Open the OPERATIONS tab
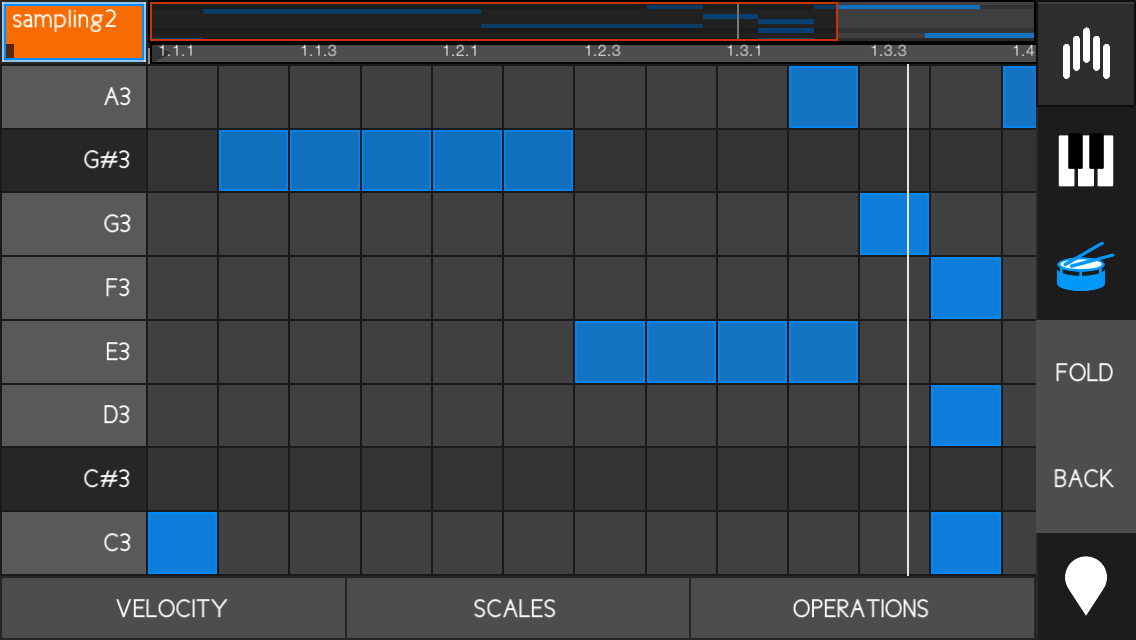Viewport: 1136px width, 640px height. tap(861, 608)
